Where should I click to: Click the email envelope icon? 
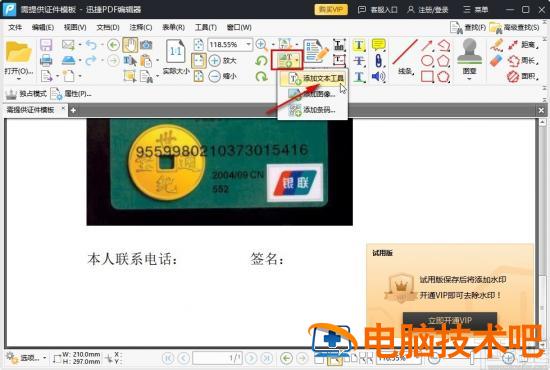pyautogui.click(x=68, y=45)
